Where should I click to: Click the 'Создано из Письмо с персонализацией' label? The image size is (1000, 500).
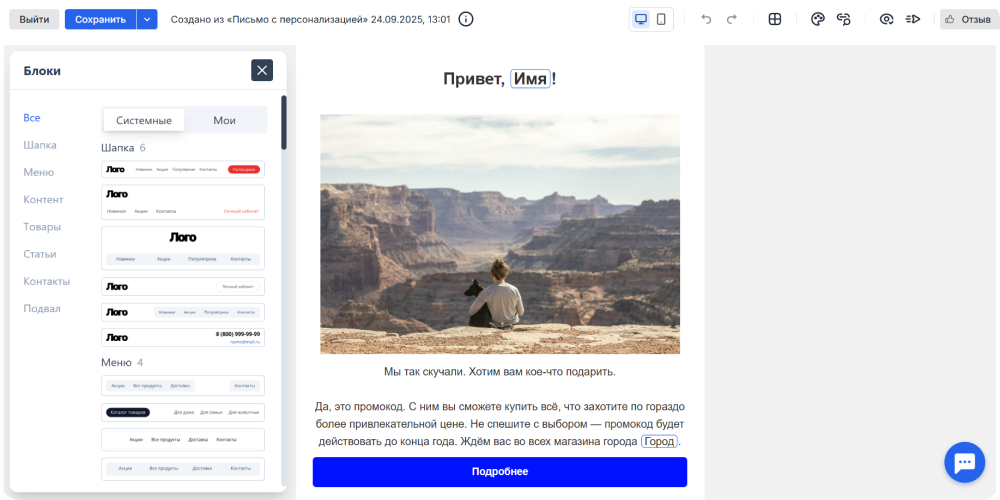(311, 19)
